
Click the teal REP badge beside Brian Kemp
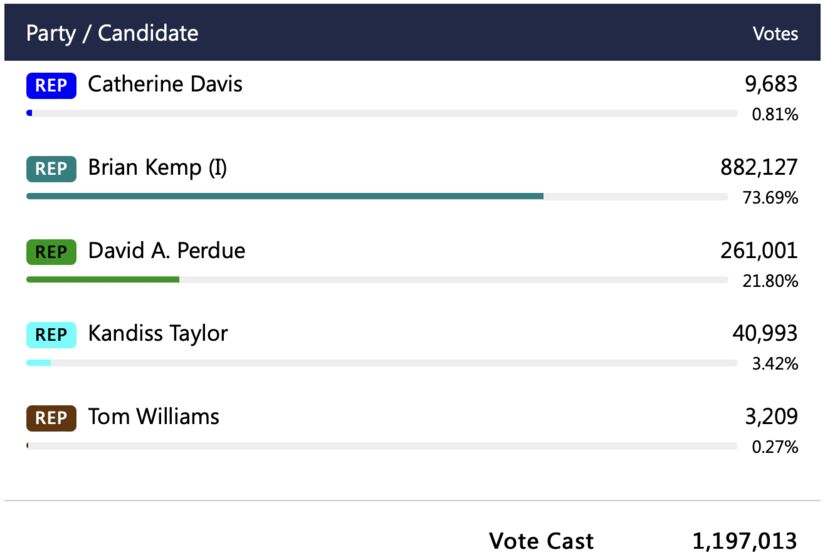(51, 169)
